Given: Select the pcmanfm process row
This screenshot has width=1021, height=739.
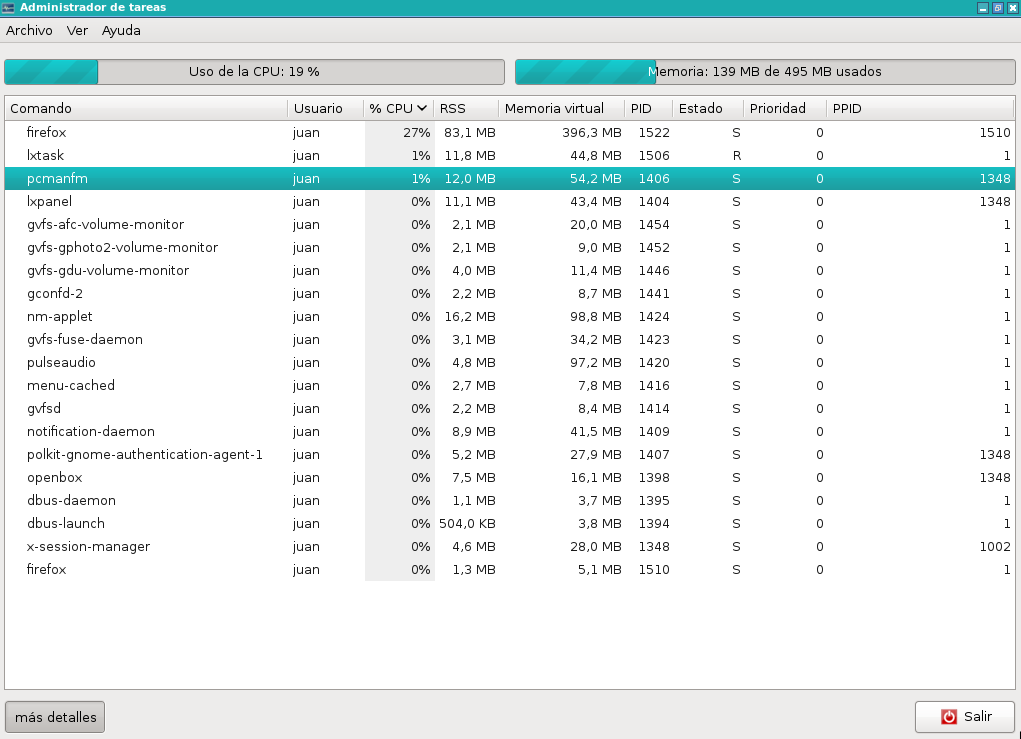Looking at the screenshot, I should point(509,178).
